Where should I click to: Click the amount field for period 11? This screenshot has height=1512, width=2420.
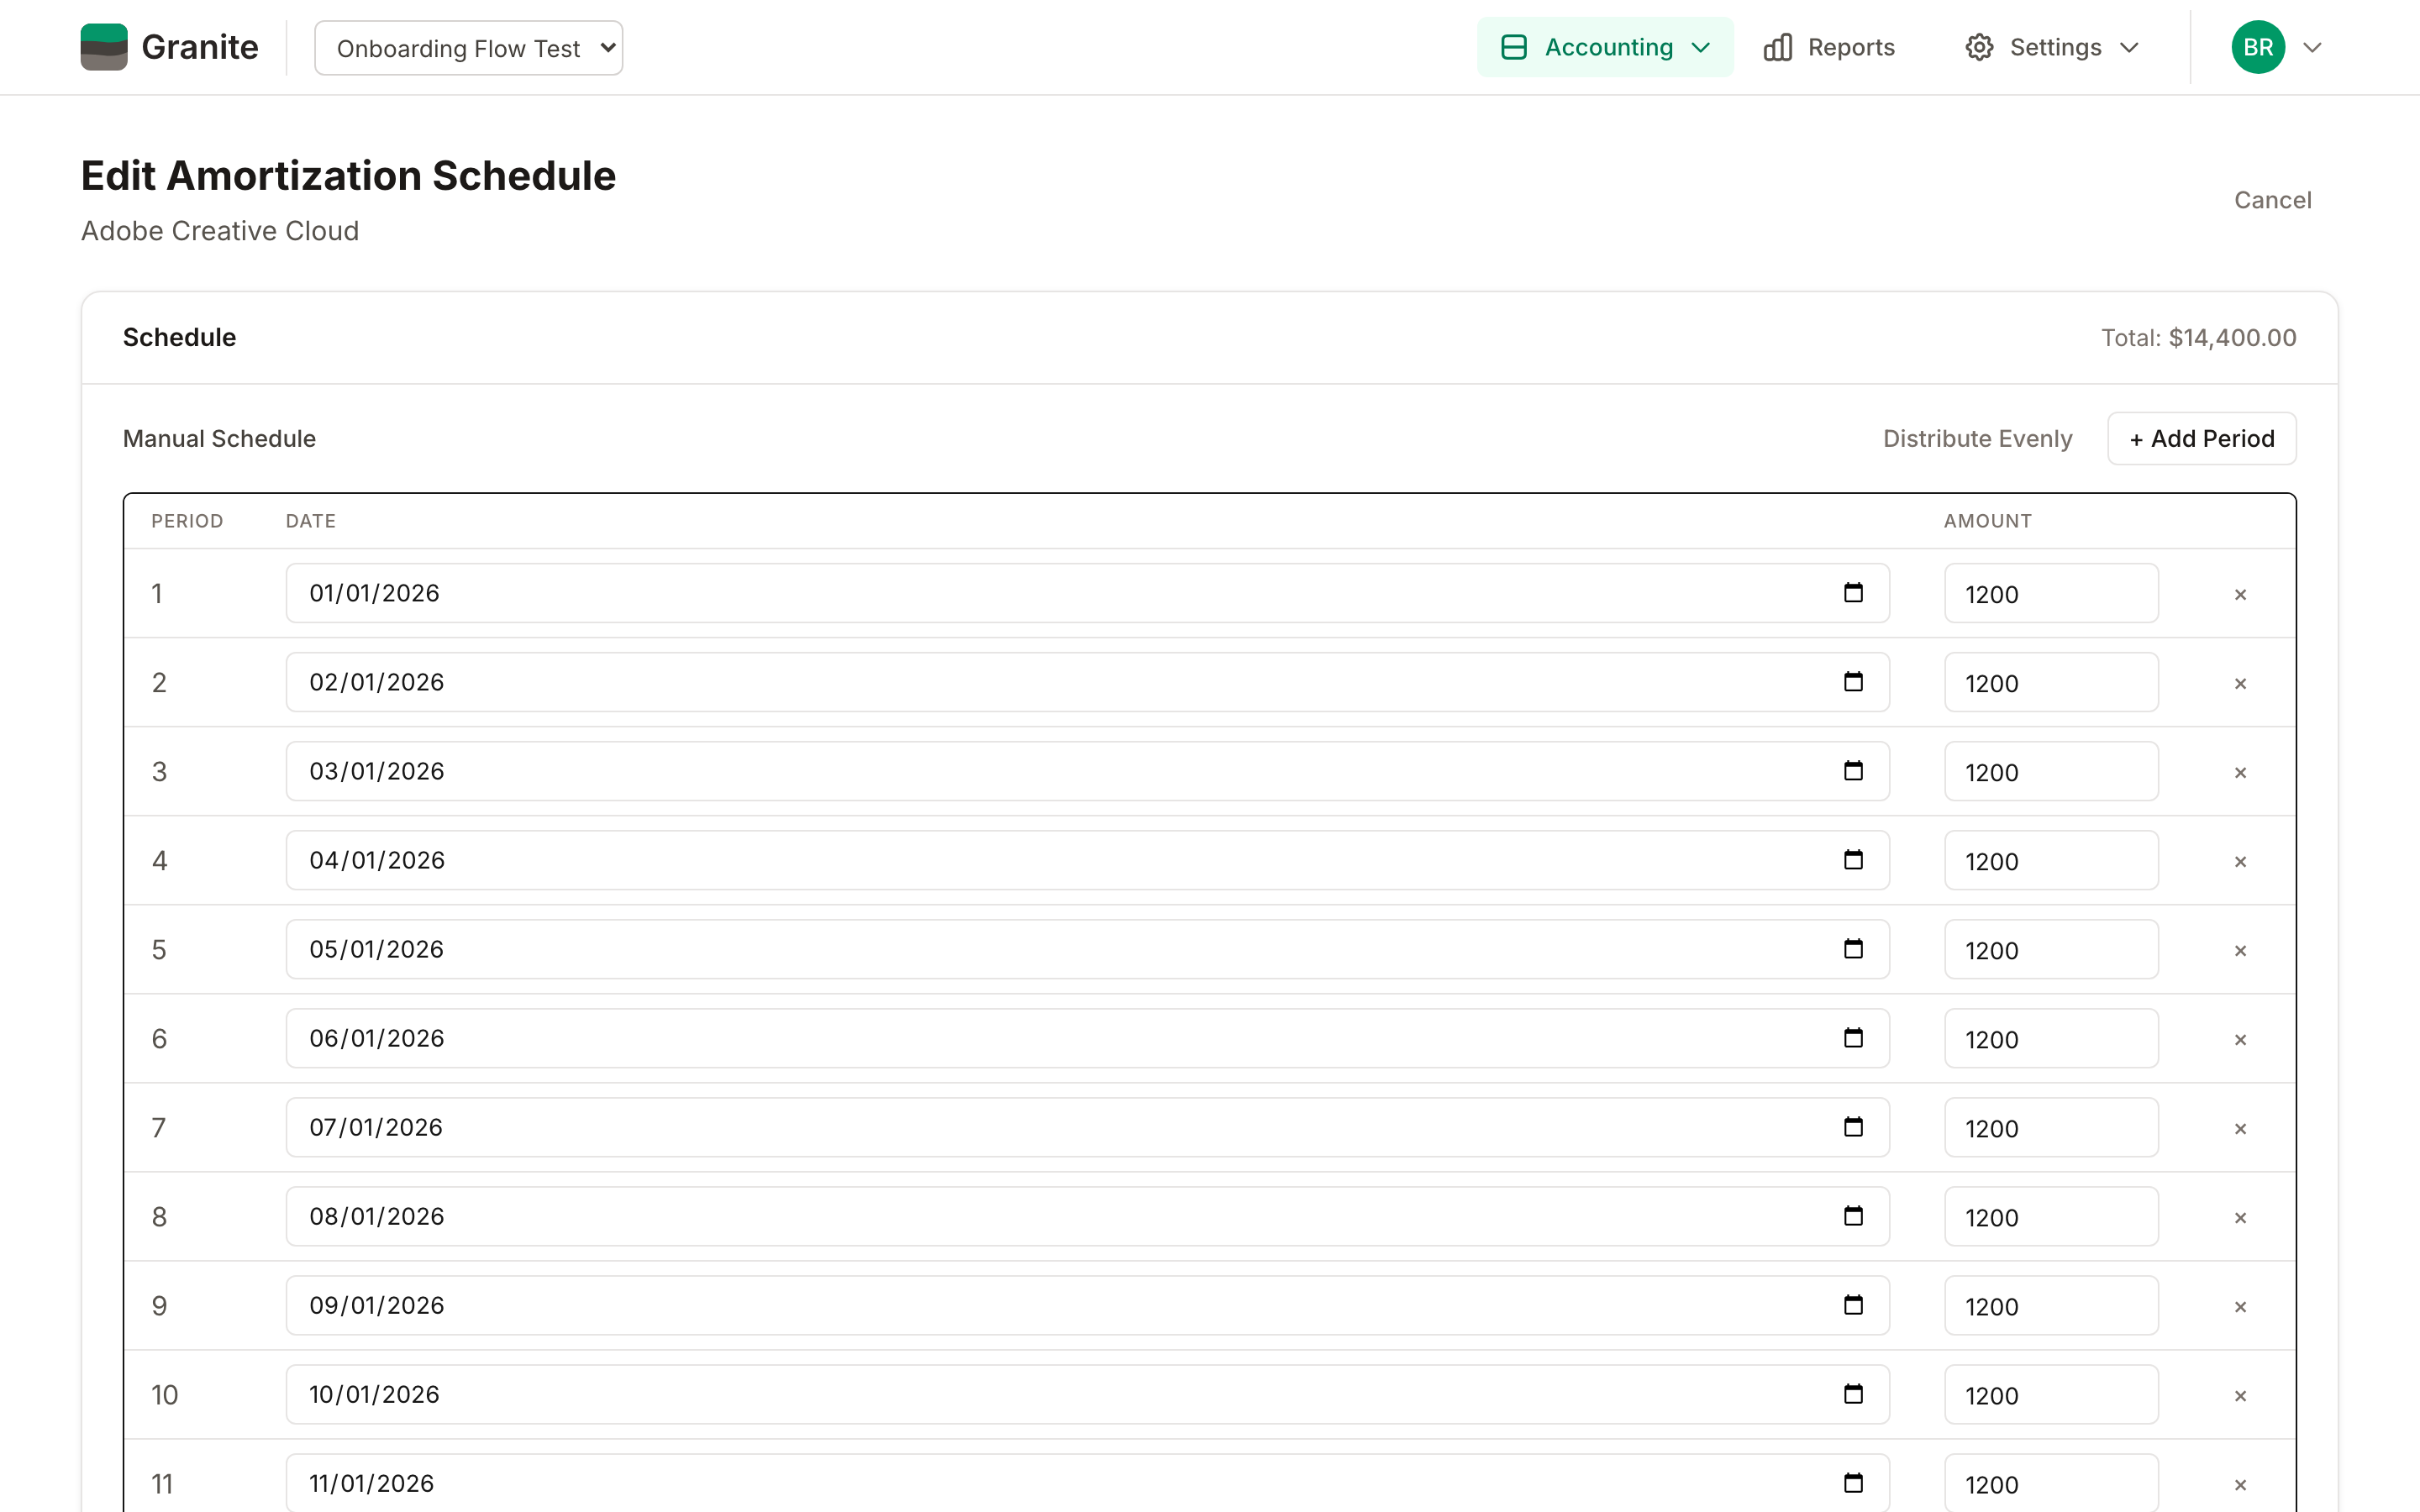pyautogui.click(x=2051, y=1482)
